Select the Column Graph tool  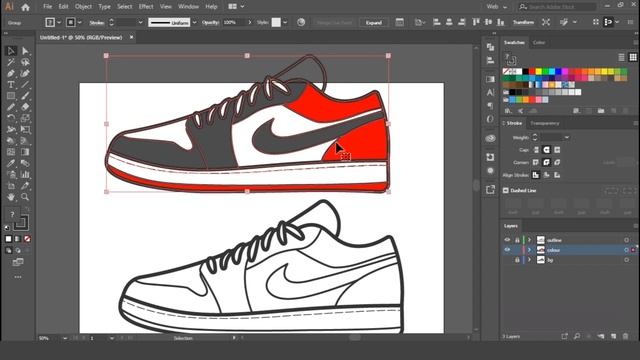pyautogui.click(x=25, y=174)
